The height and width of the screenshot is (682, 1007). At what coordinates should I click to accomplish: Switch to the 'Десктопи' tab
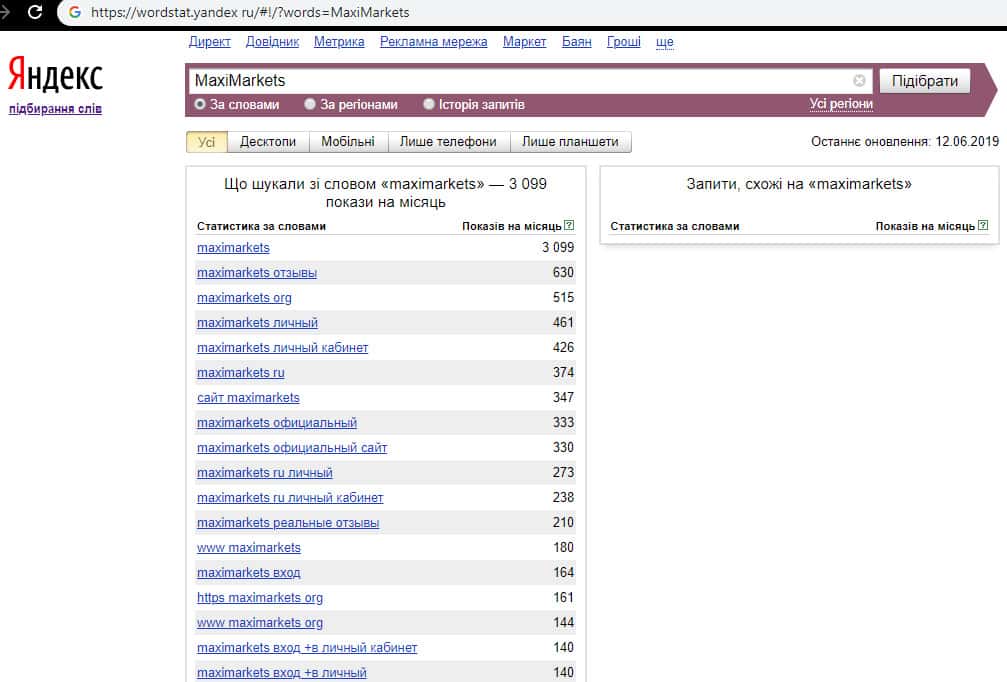(x=268, y=142)
